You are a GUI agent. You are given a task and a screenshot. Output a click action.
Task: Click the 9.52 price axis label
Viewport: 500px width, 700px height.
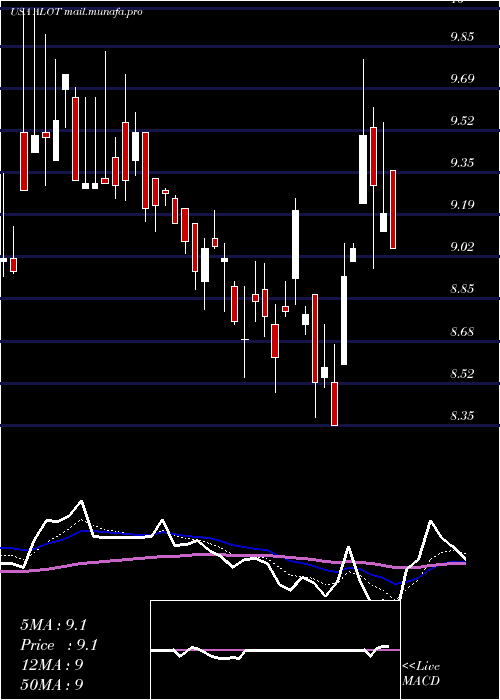(x=462, y=121)
